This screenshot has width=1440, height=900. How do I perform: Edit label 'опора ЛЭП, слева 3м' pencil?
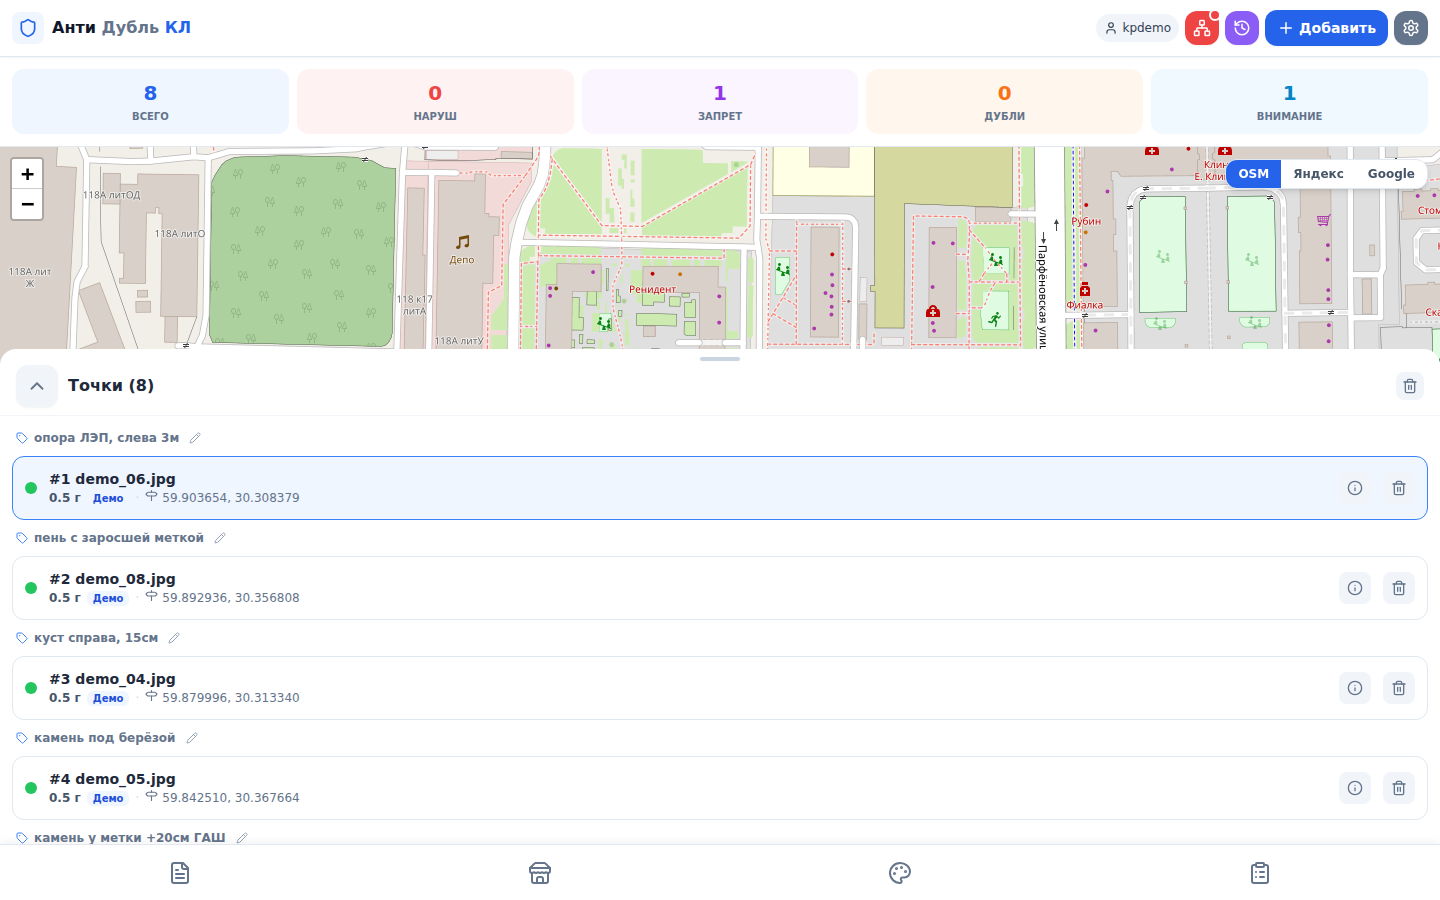(195, 438)
